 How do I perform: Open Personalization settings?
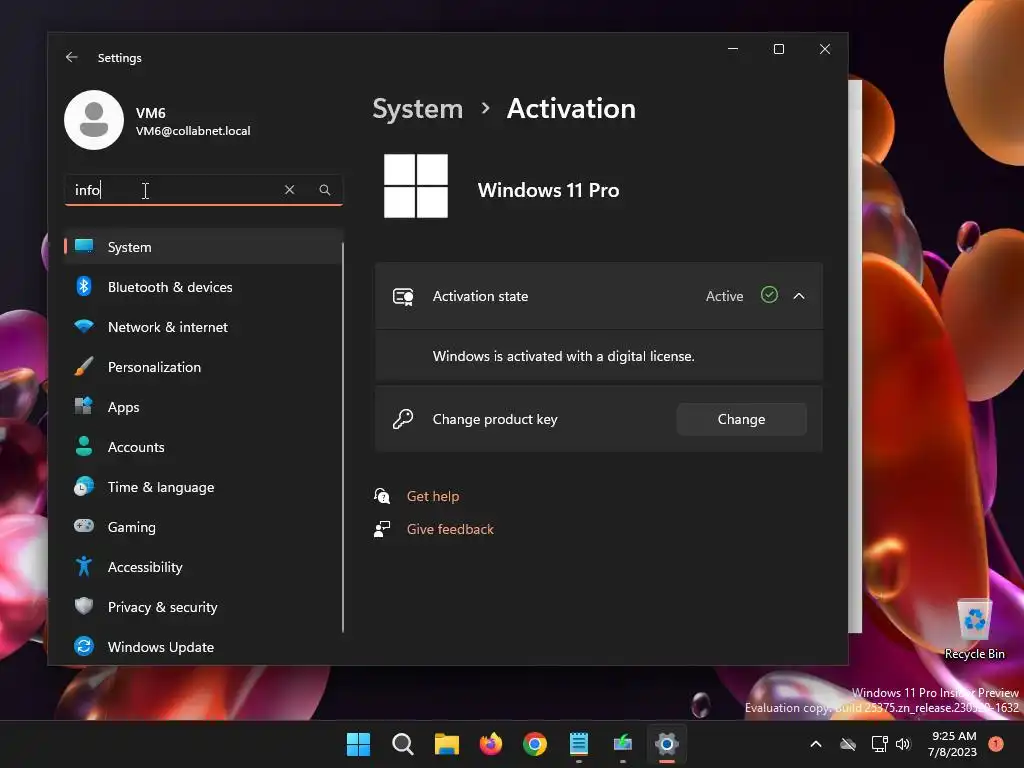[x=203, y=367]
